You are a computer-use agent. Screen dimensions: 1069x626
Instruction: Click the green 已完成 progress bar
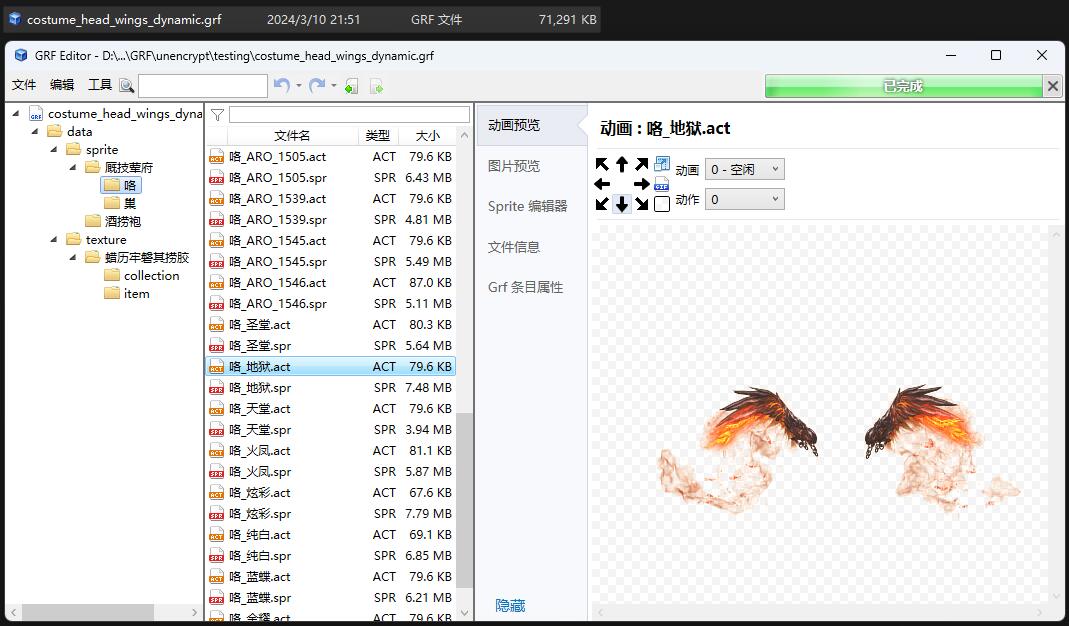coord(903,87)
